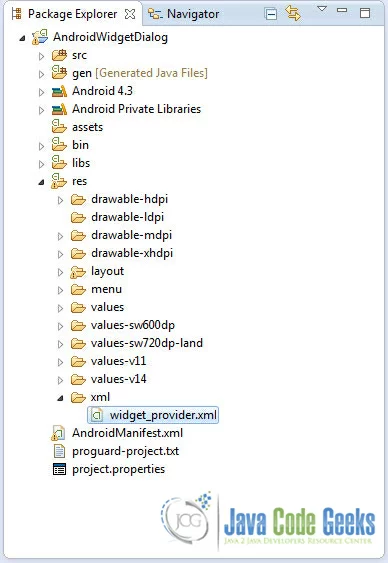Screen dimensions: 388x563
Task: Expand the libs folder
Action: 42,164
